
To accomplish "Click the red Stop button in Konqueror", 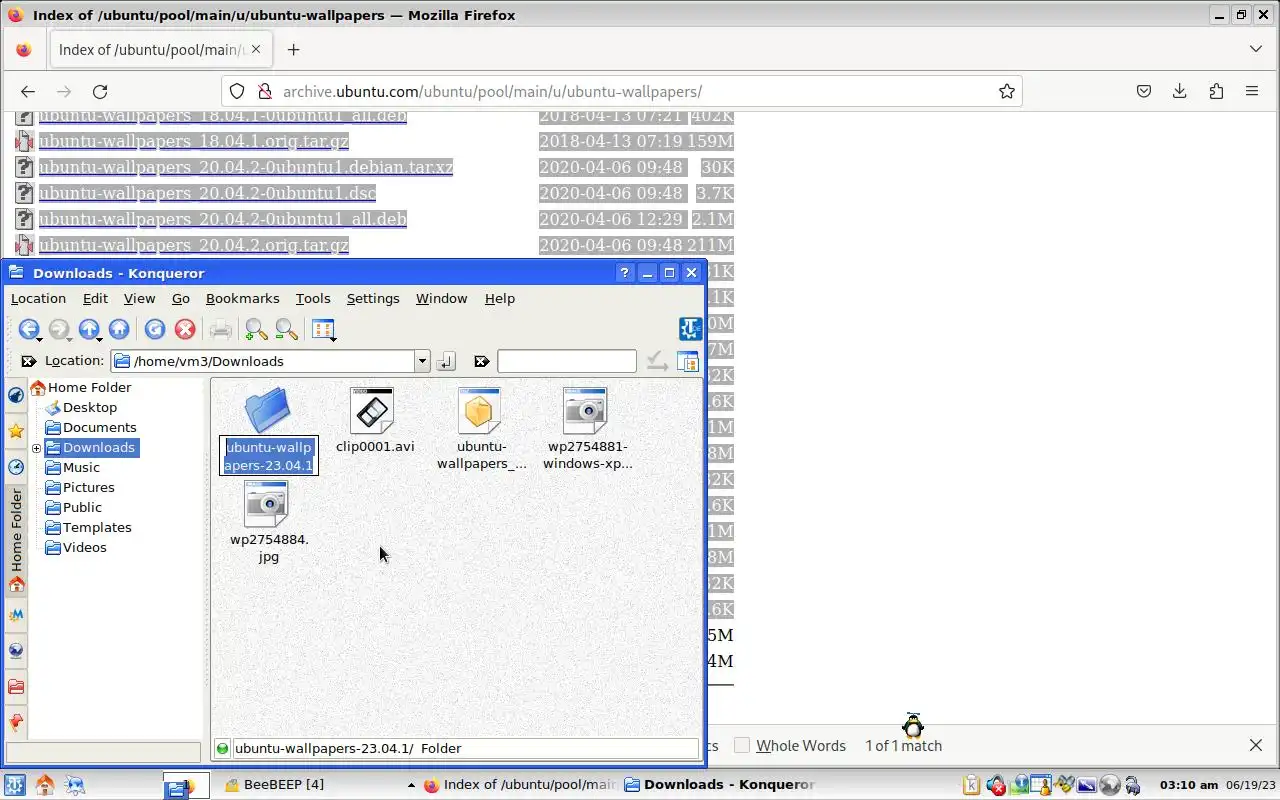I will pyautogui.click(x=184, y=329).
